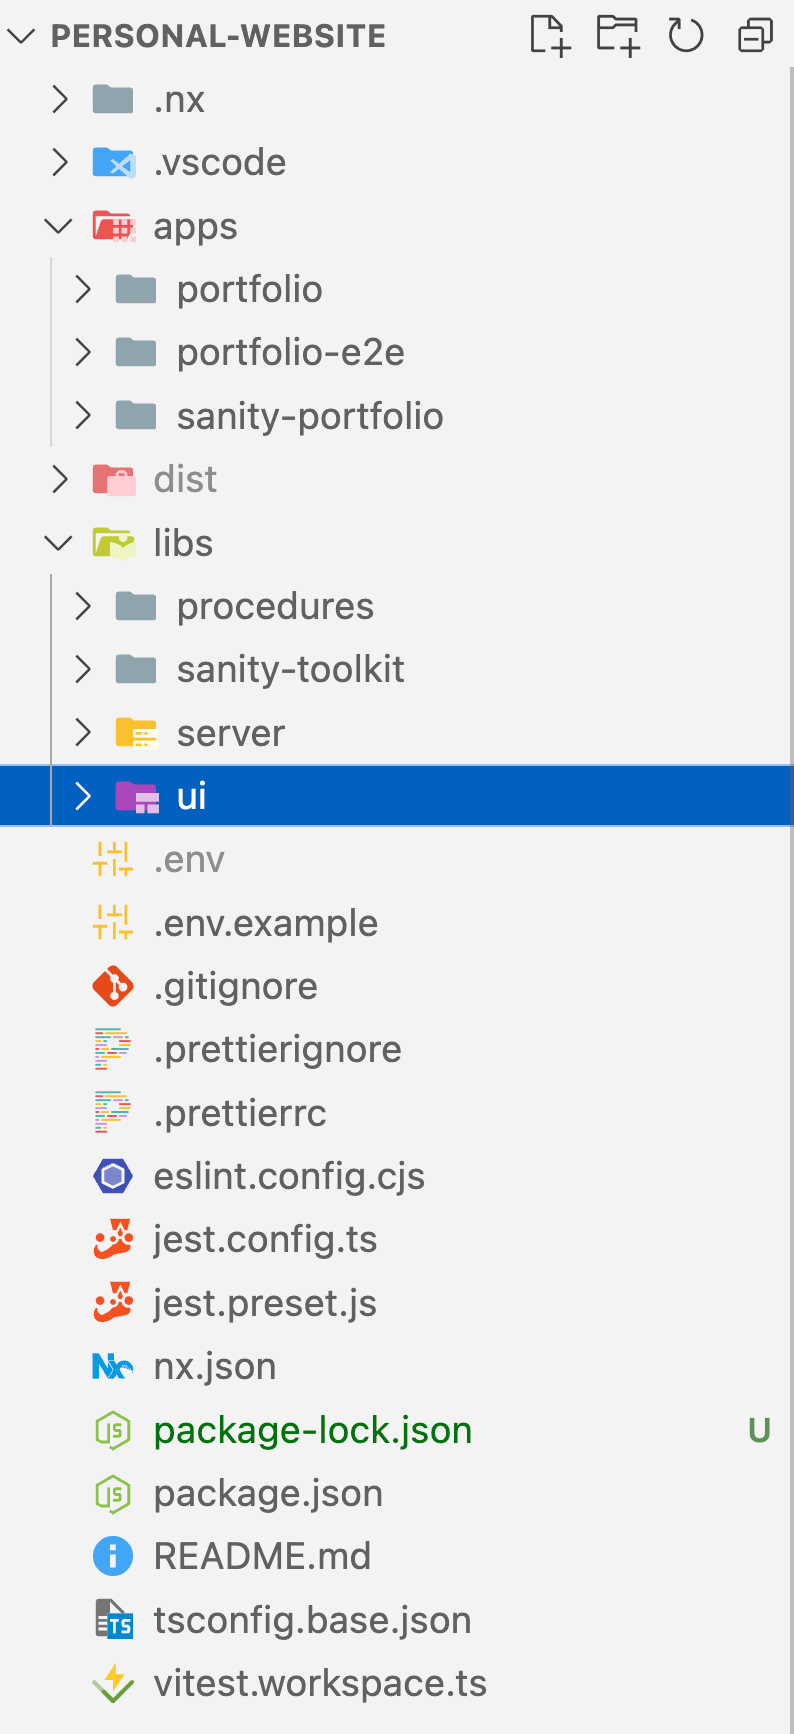Click the Jest icon for jest.config.ts

click(113, 1240)
